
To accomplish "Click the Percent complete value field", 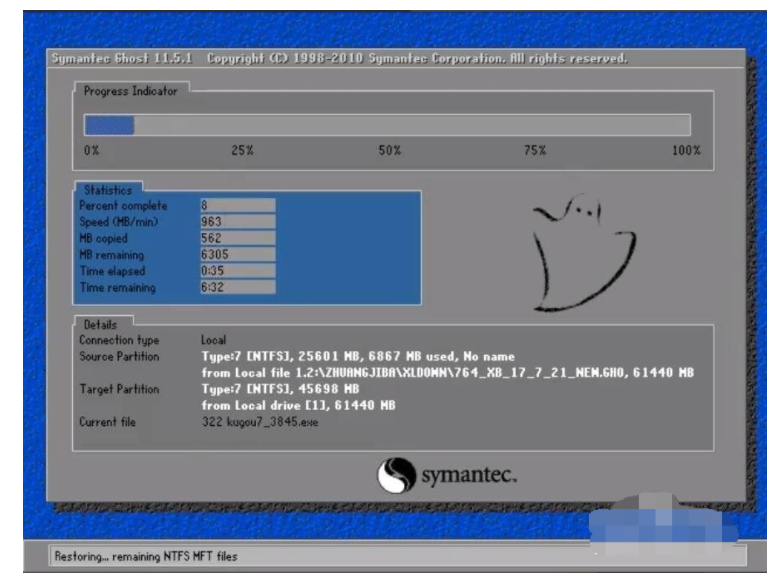I will pyautogui.click(x=237, y=205).
